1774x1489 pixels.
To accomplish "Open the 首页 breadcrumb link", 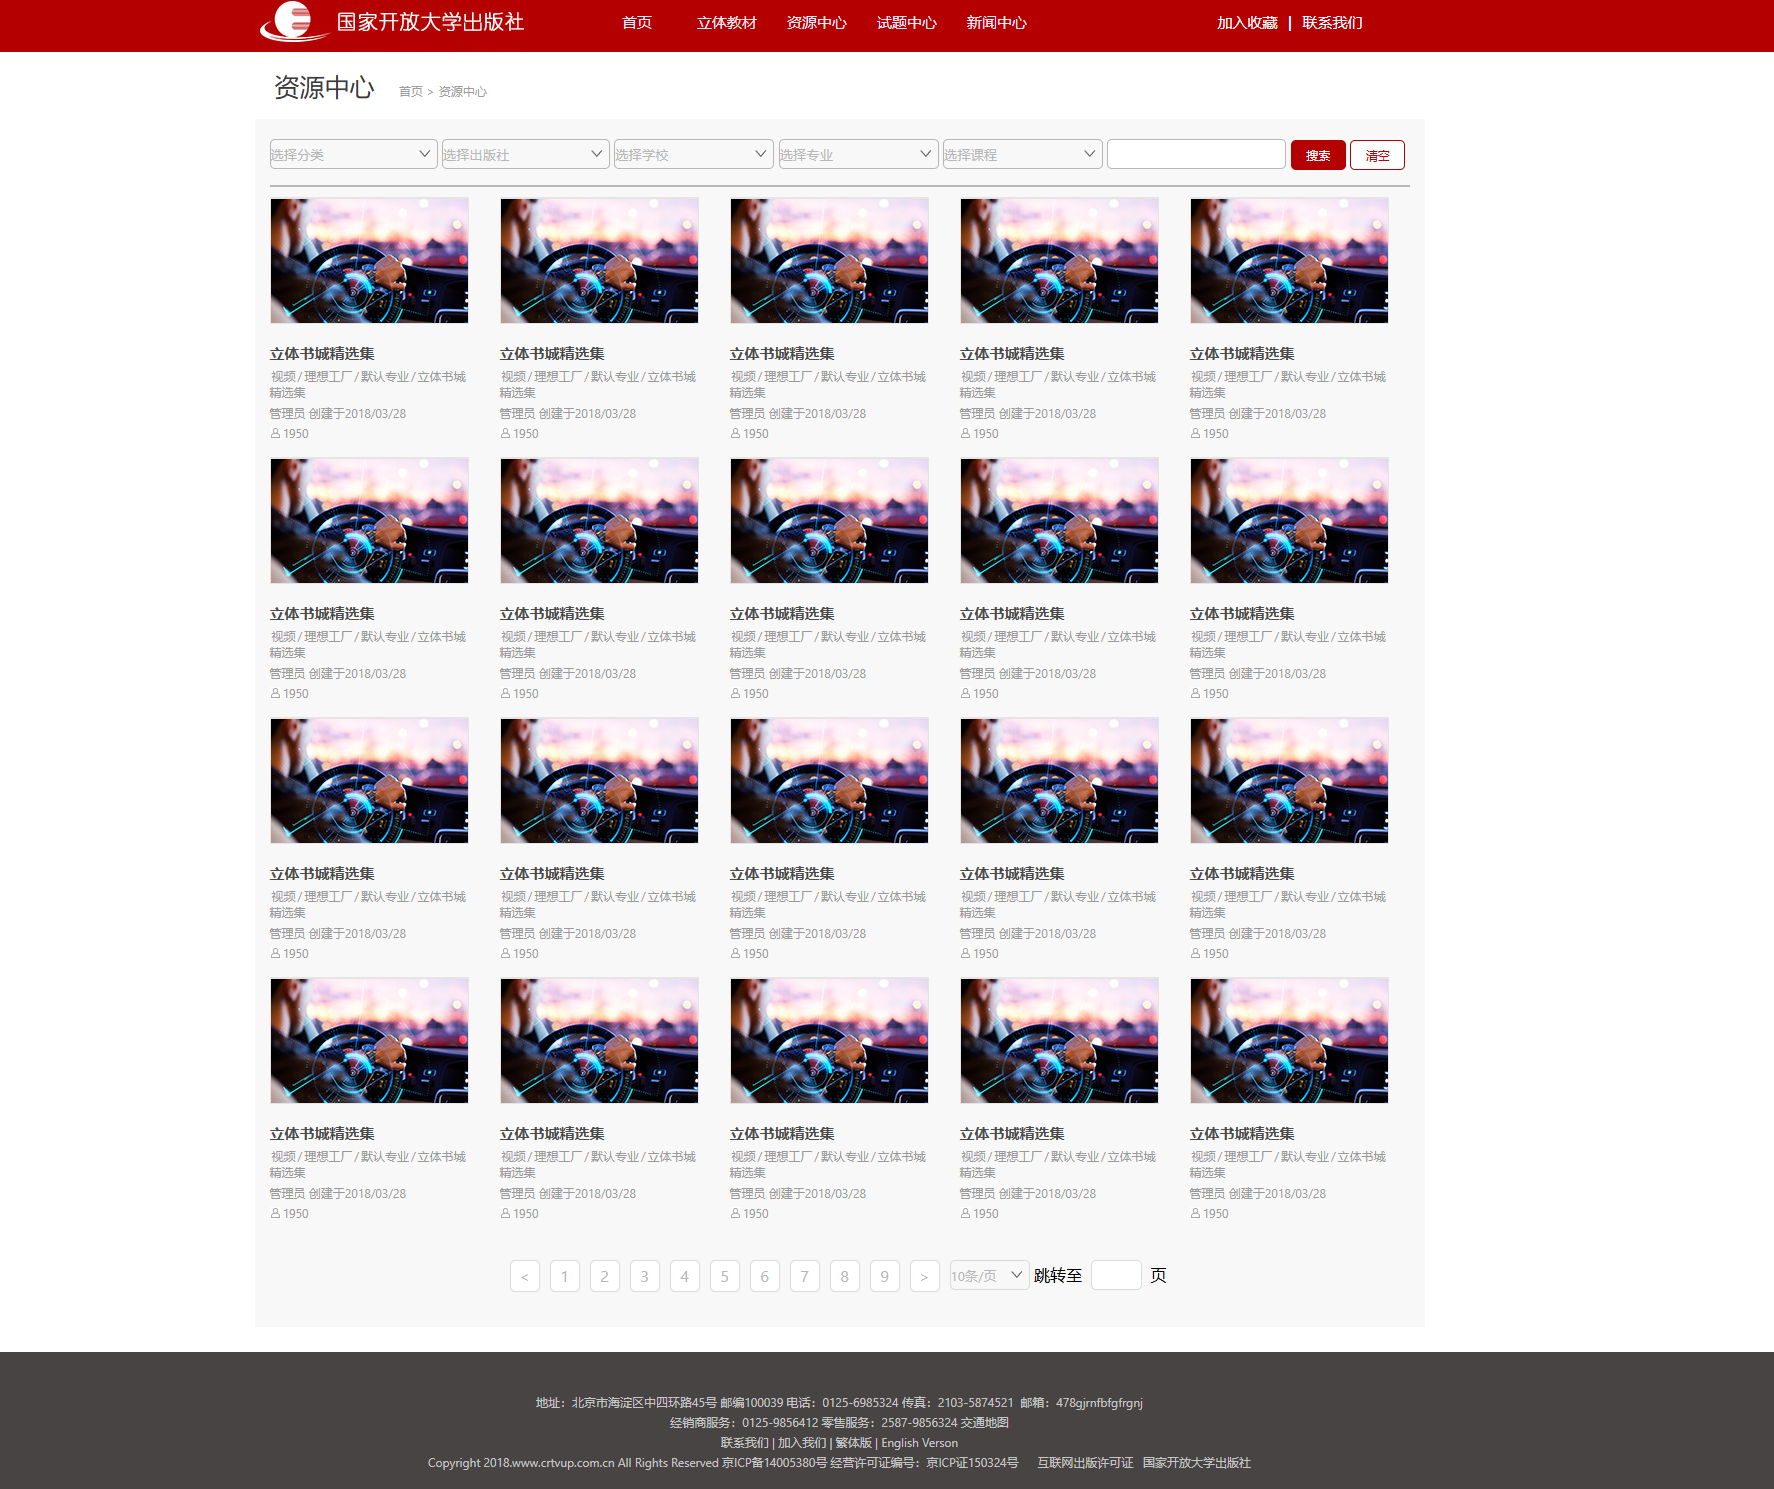I will click(x=410, y=91).
